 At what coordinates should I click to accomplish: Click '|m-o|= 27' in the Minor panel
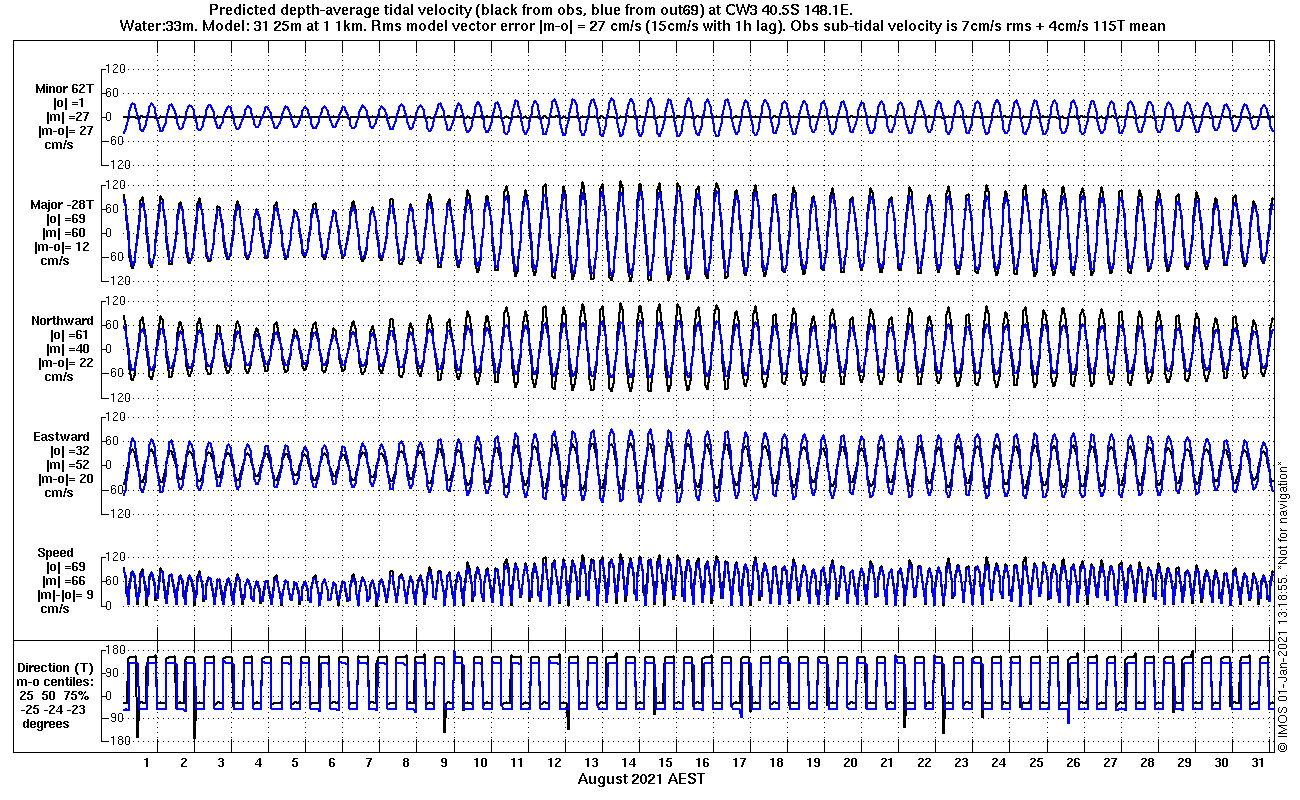click(x=64, y=131)
